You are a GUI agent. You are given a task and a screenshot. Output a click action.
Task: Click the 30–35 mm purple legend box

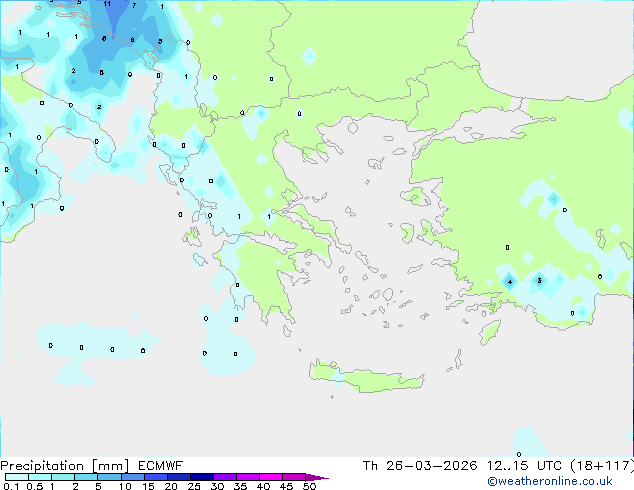pos(225,477)
